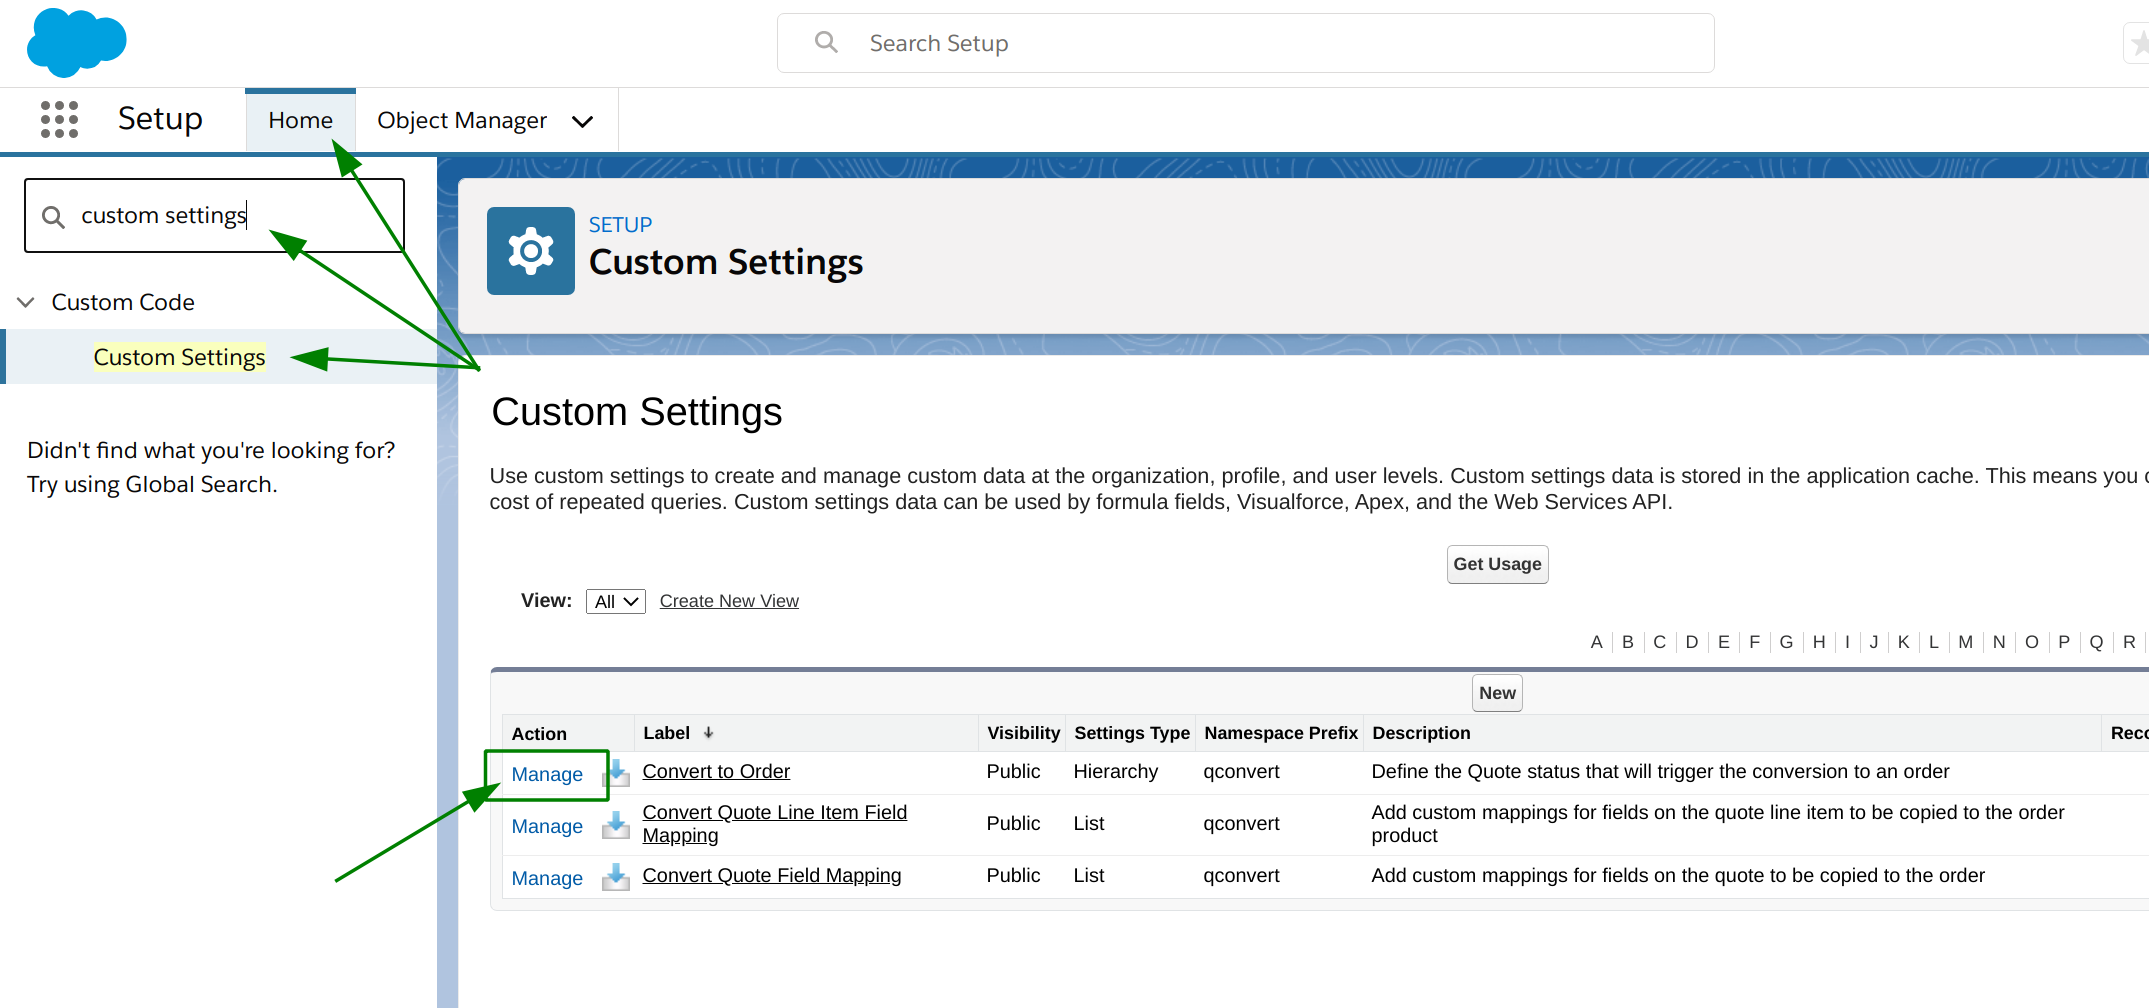Select Custom Settings in the sidebar
Viewport: 2149px width, 1008px height.
[x=179, y=357]
